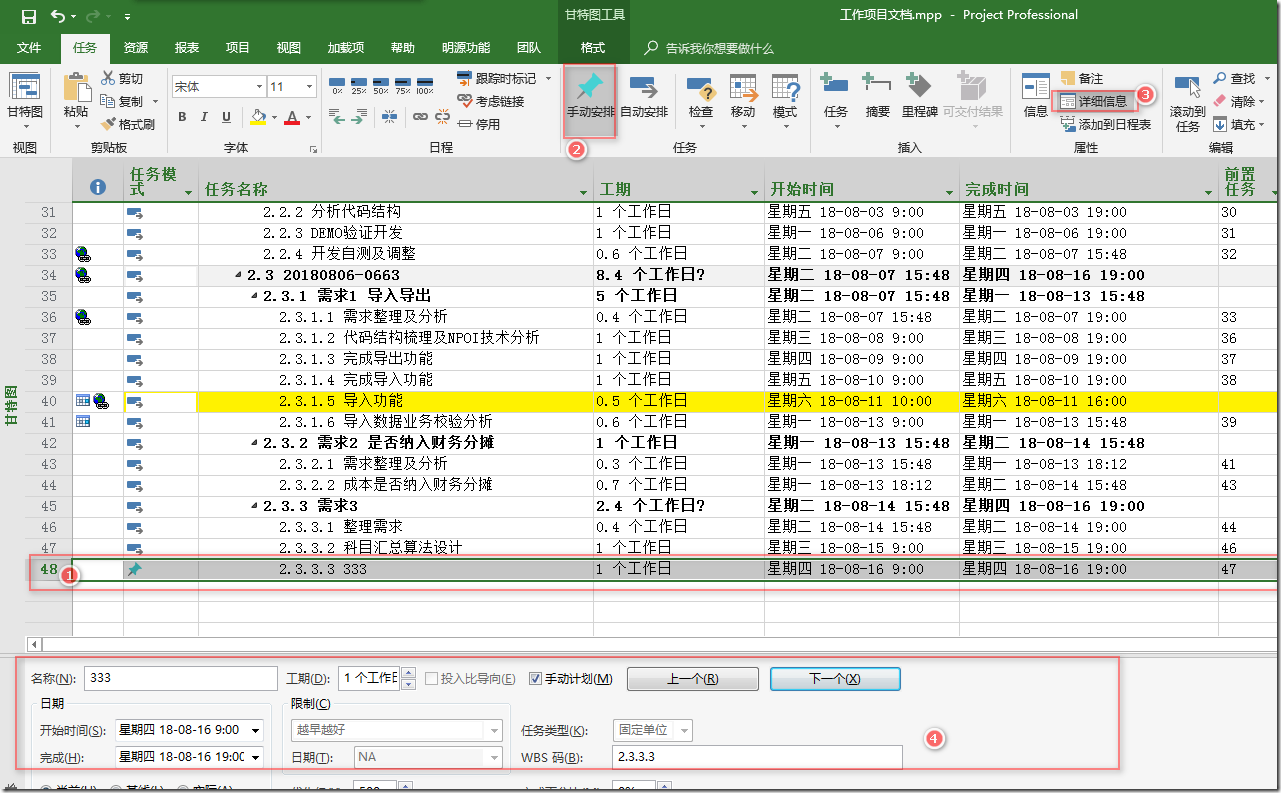Screen dimensions: 1281x793
Task: Toggle Italic formatting
Action: click(204, 117)
